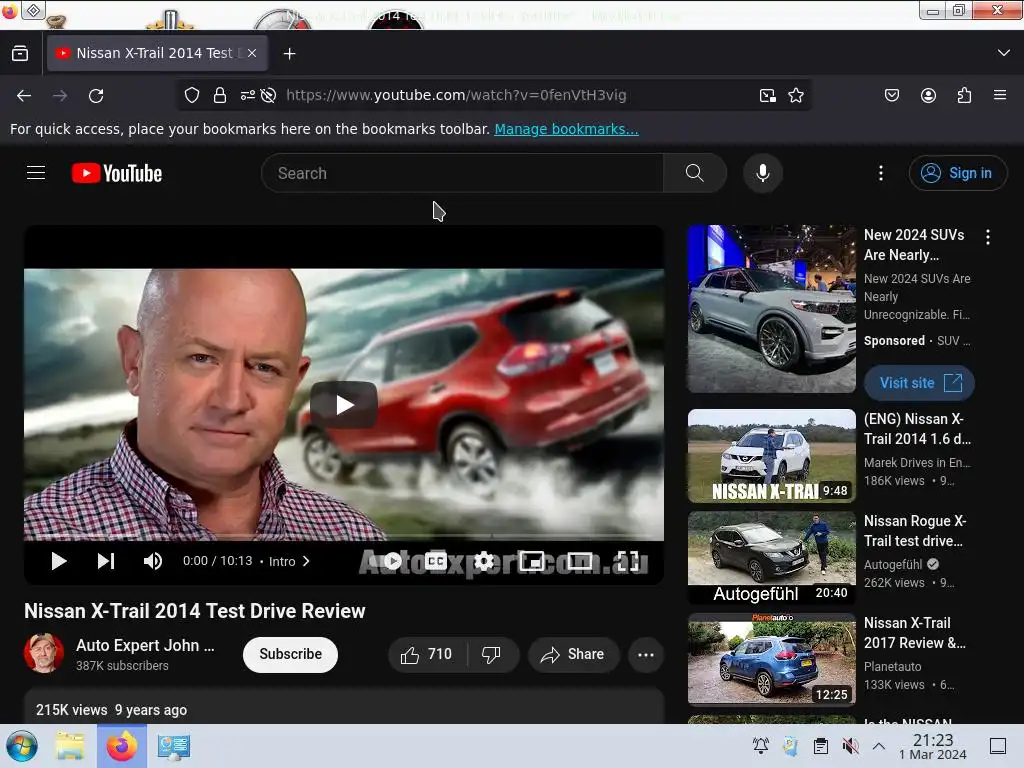
Task: Open player settings gear
Action: pos(484,561)
